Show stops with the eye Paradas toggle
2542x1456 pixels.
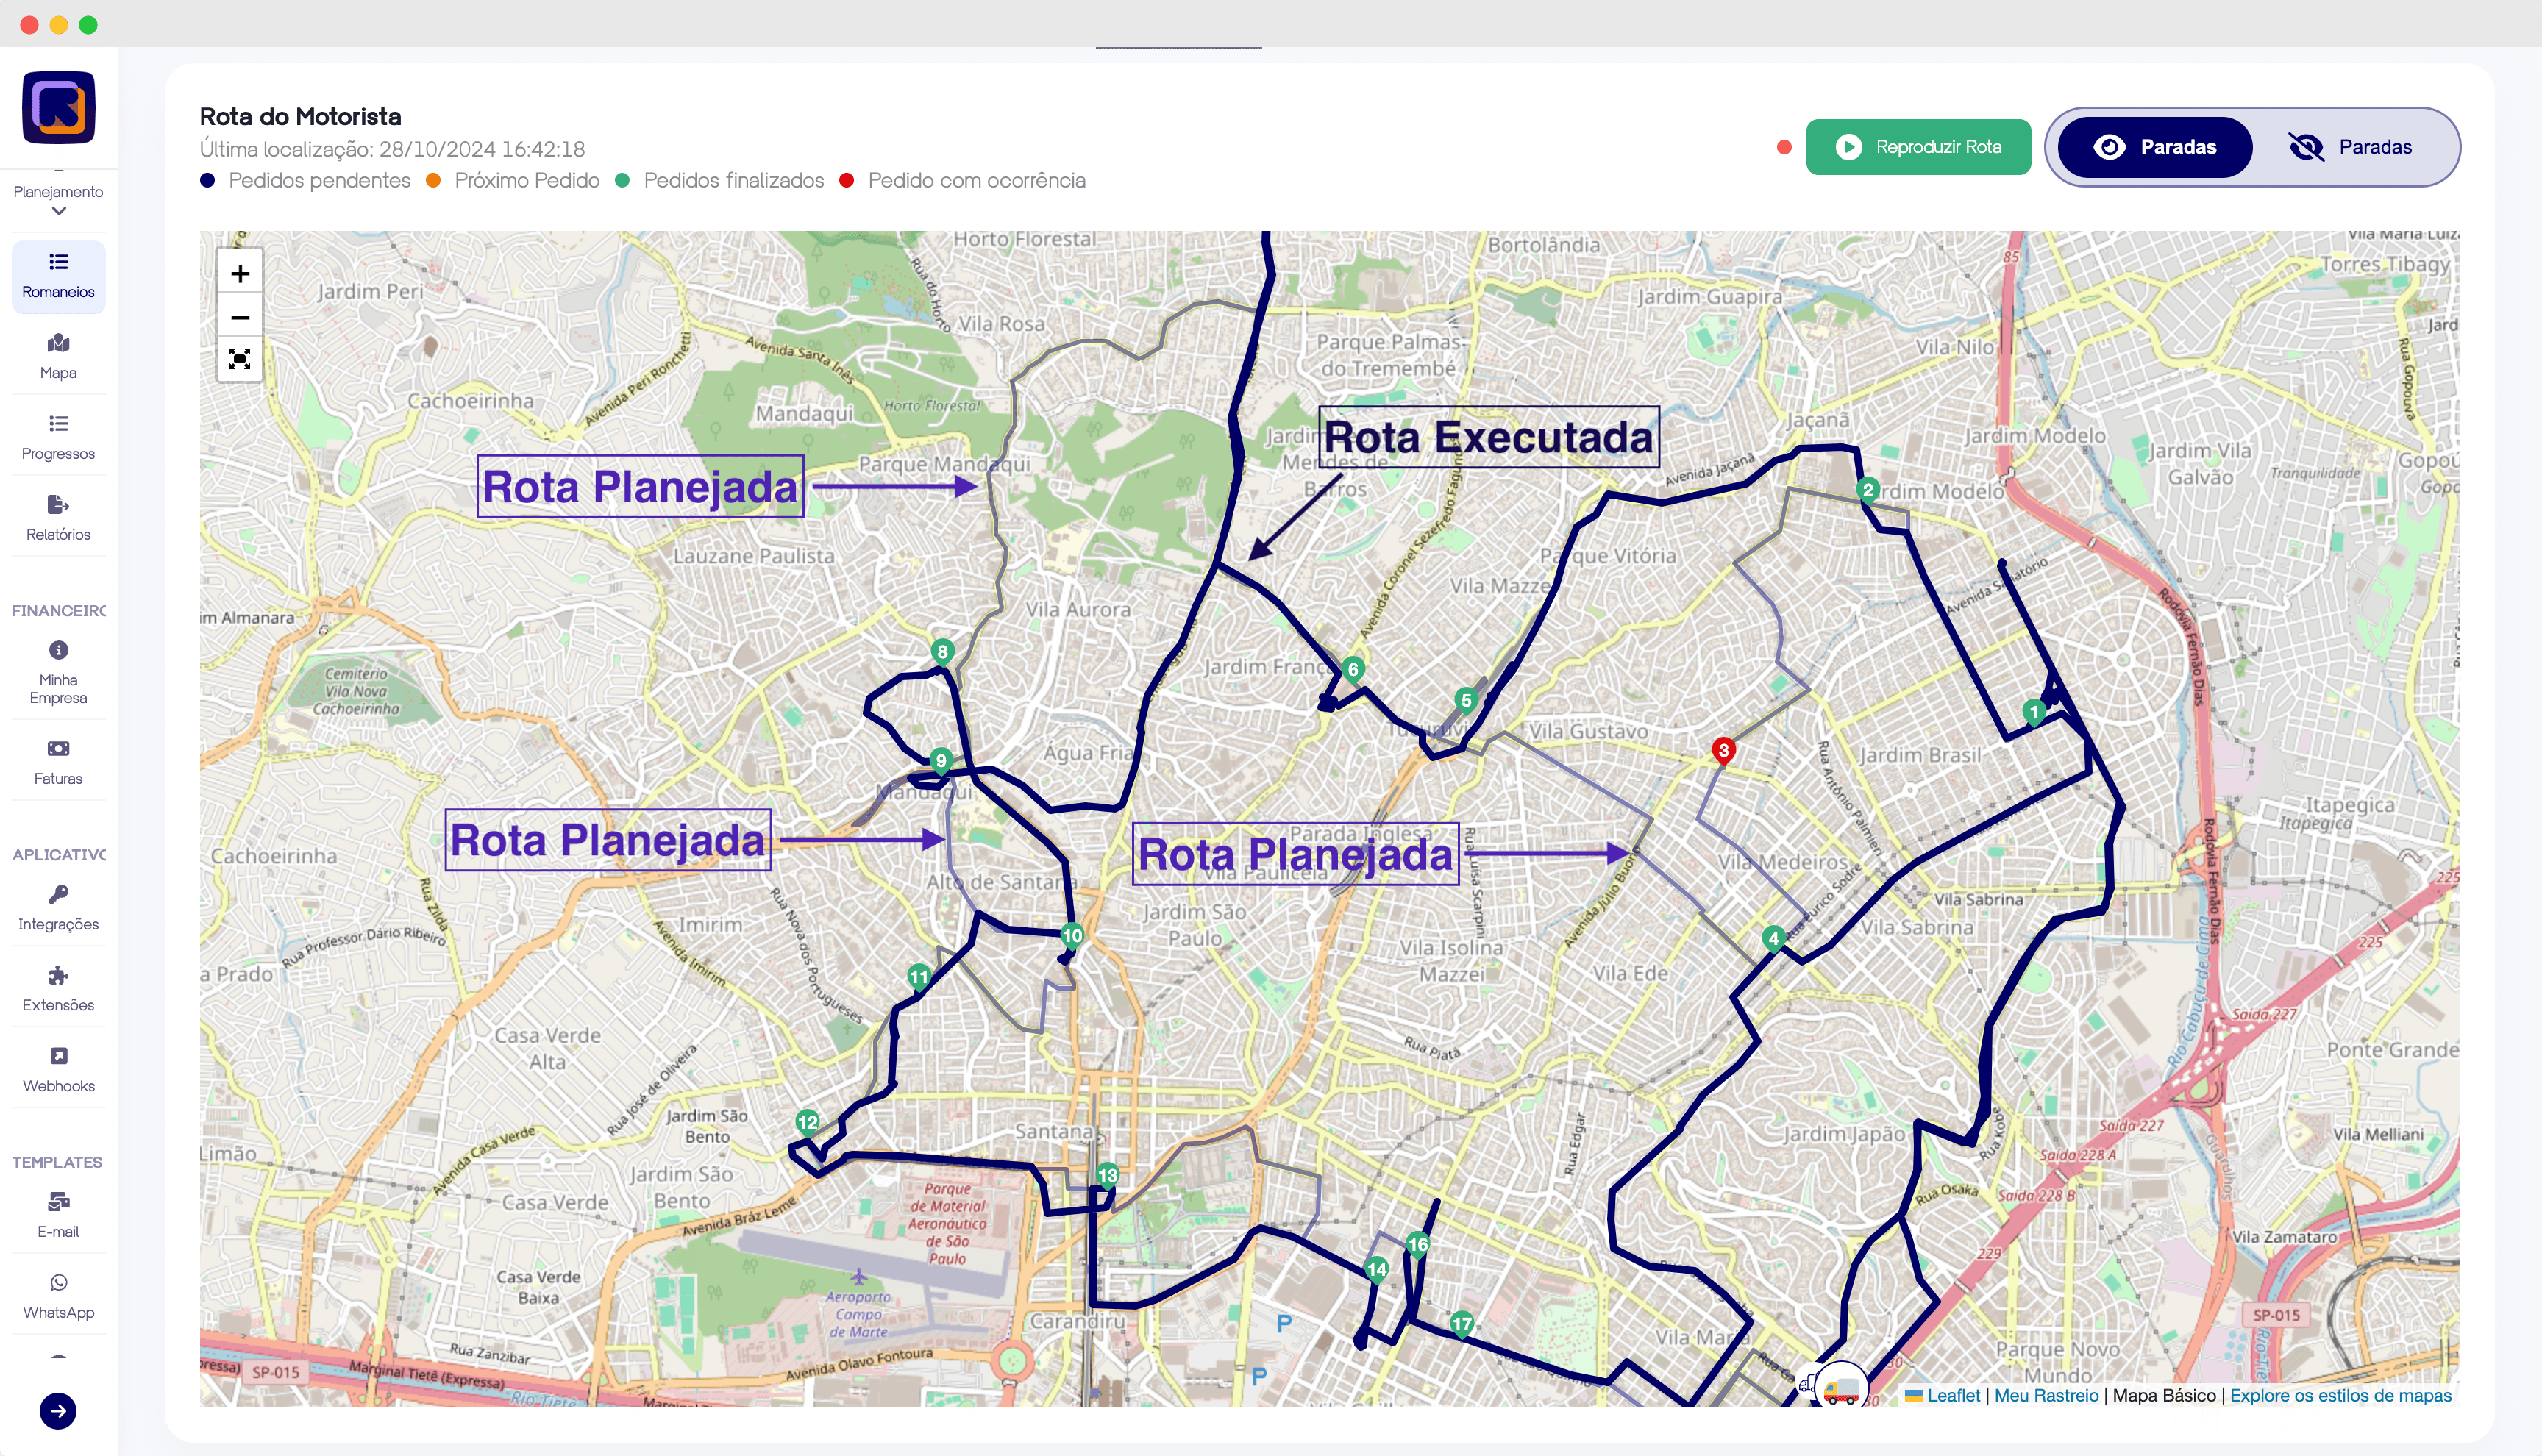(2155, 147)
